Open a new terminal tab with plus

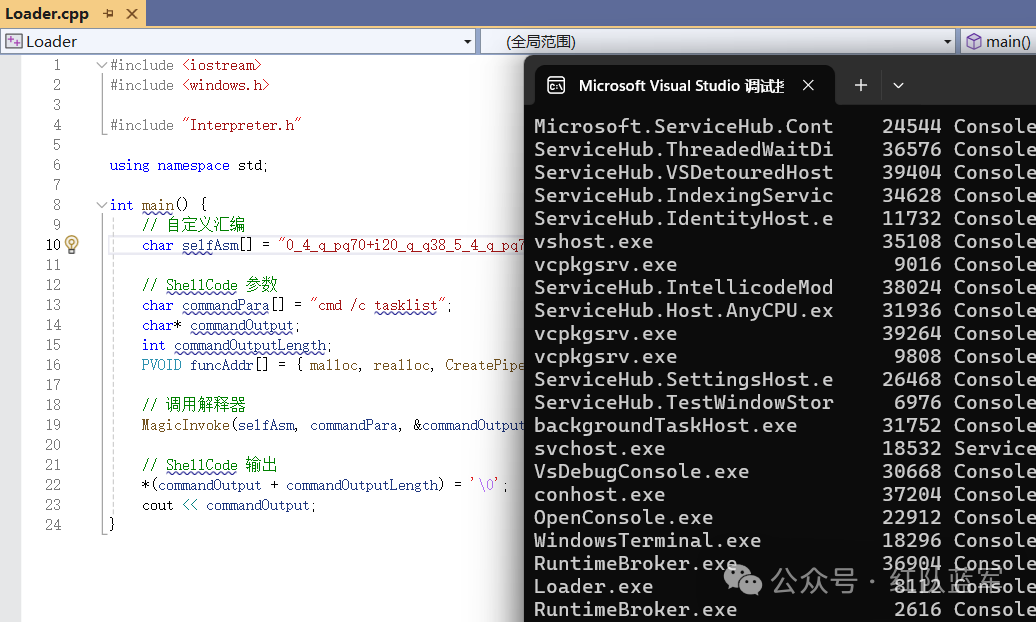click(860, 85)
